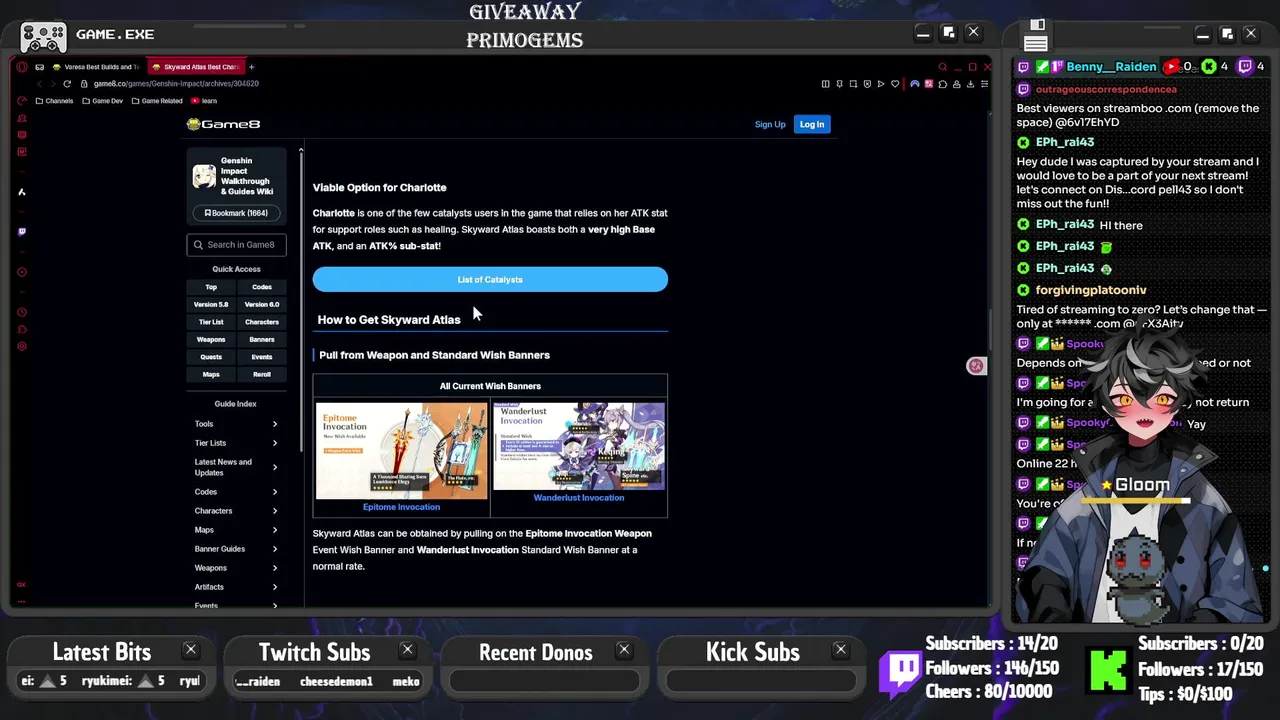Open the learn YouTube bookmark
This screenshot has height=720, width=1280.
203,101
